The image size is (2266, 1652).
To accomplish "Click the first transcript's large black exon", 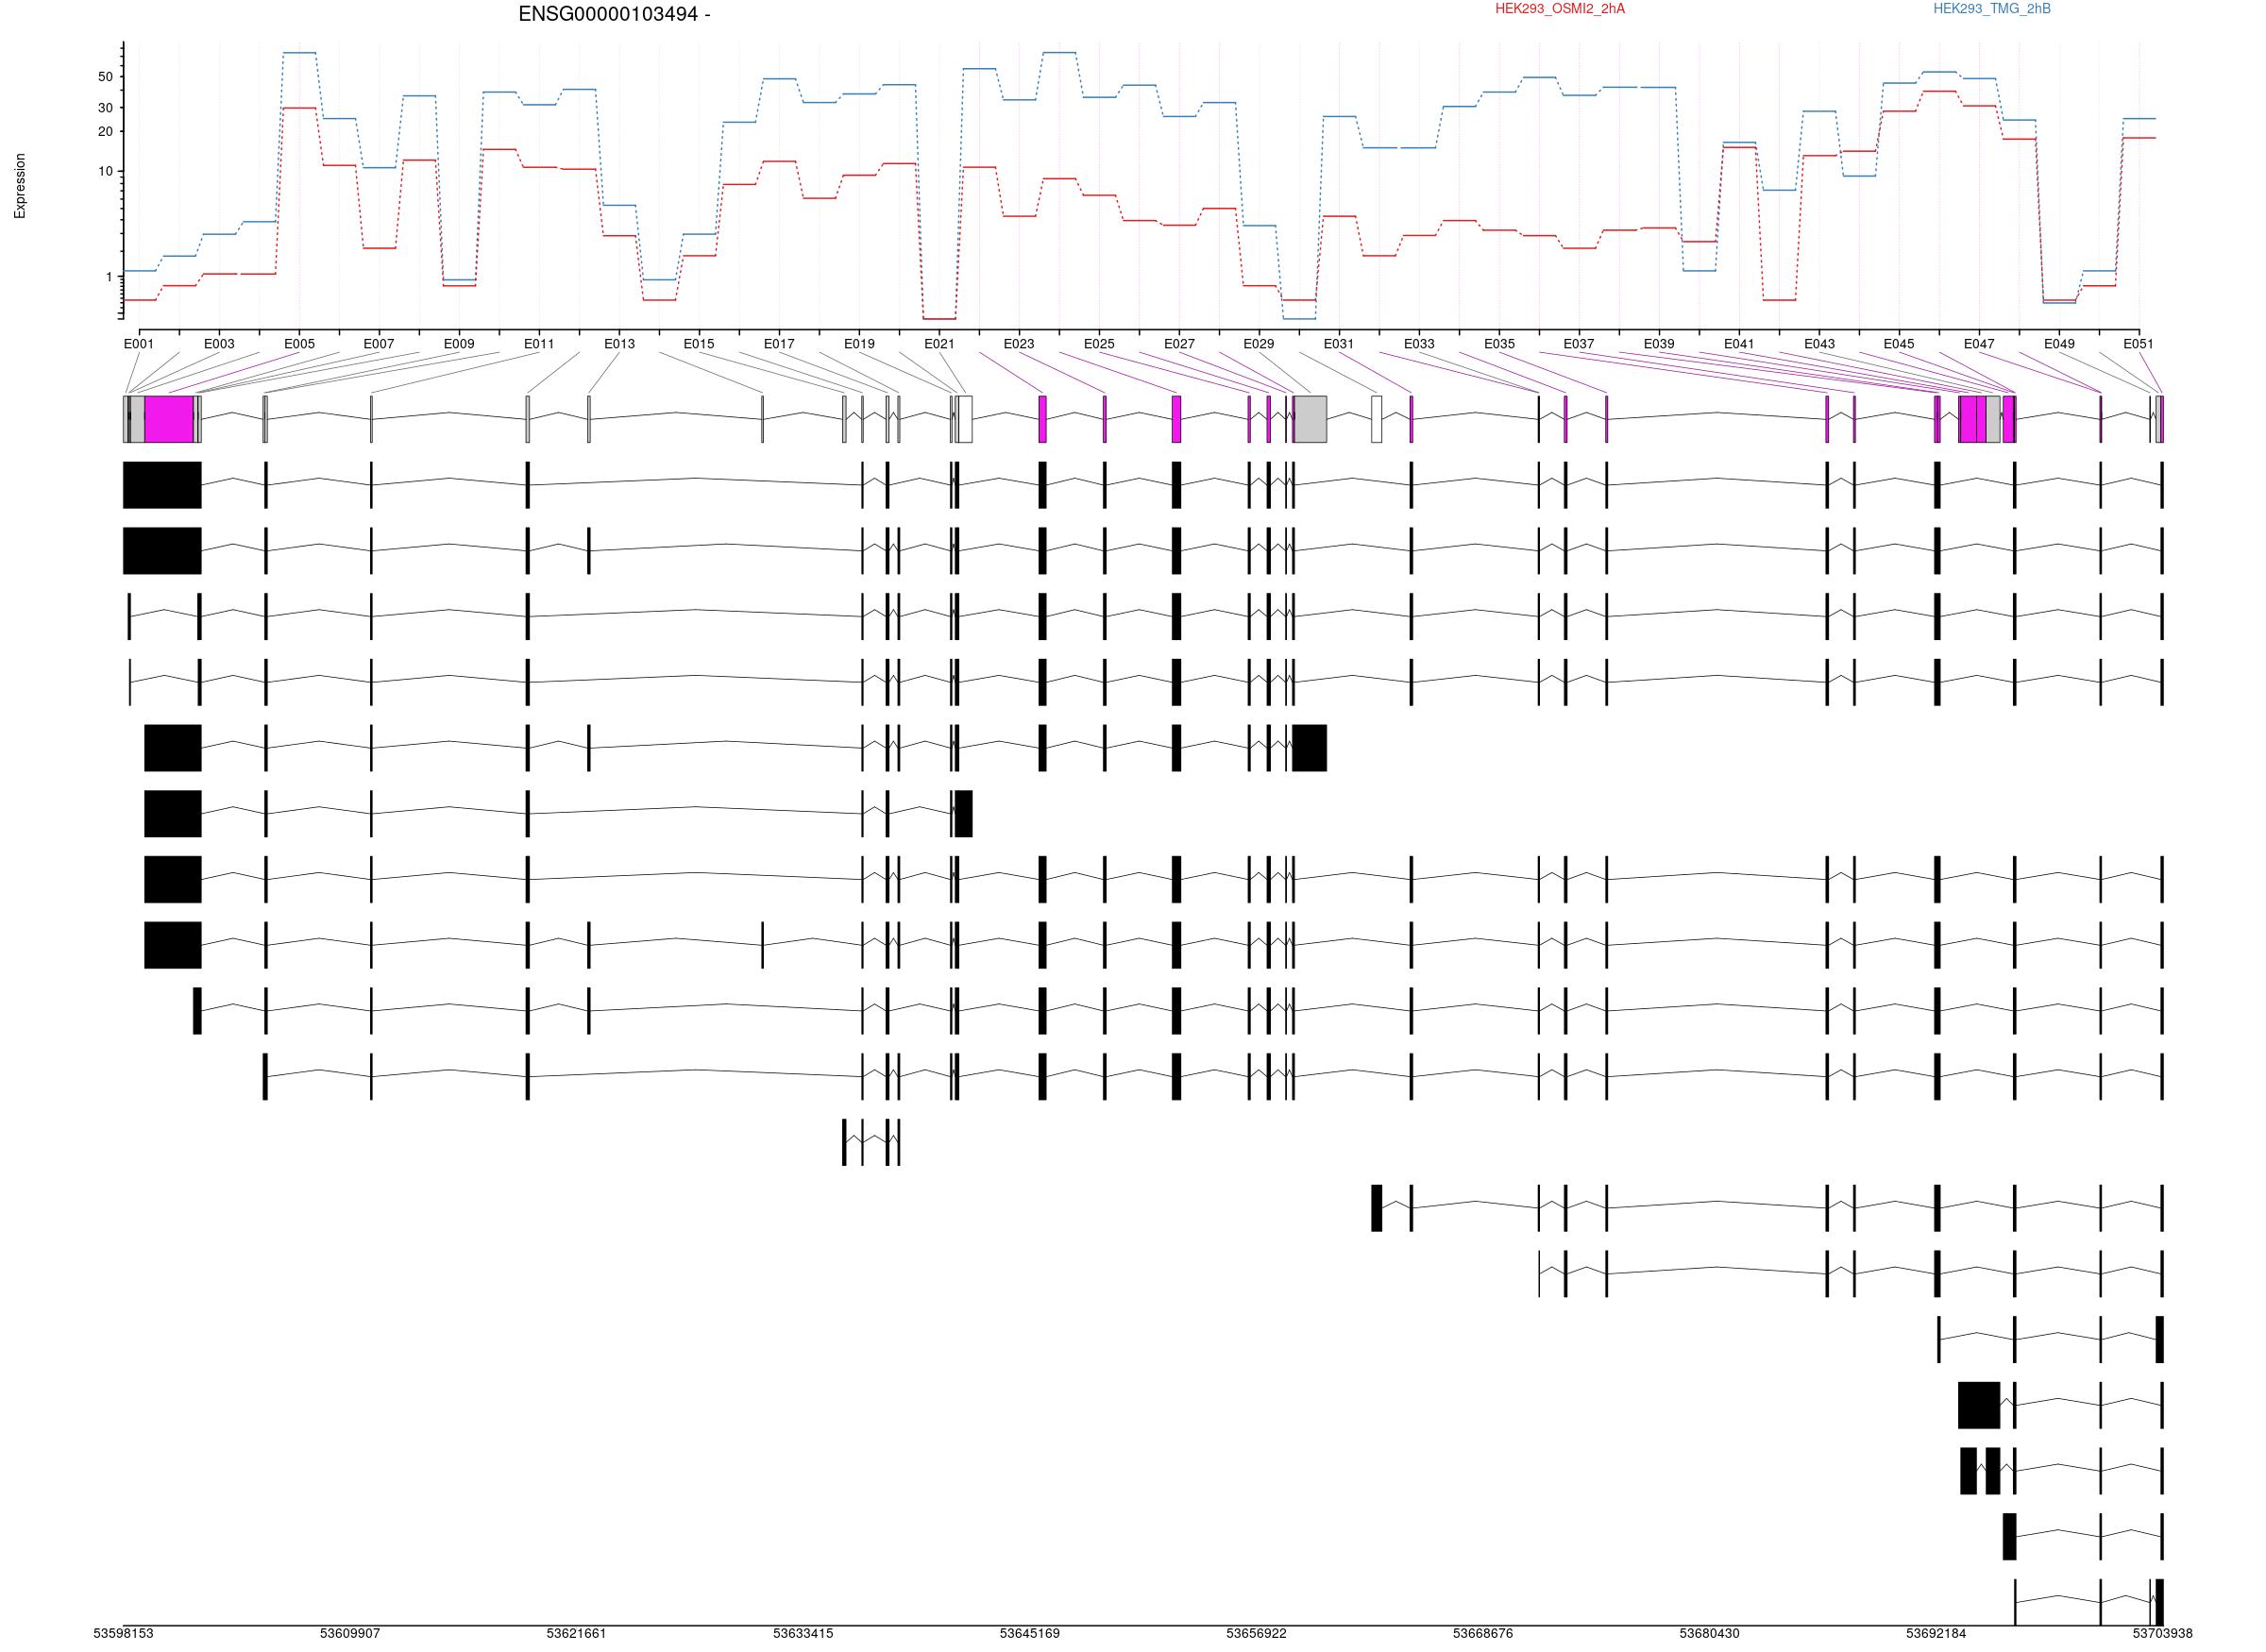I will (162, 485).
